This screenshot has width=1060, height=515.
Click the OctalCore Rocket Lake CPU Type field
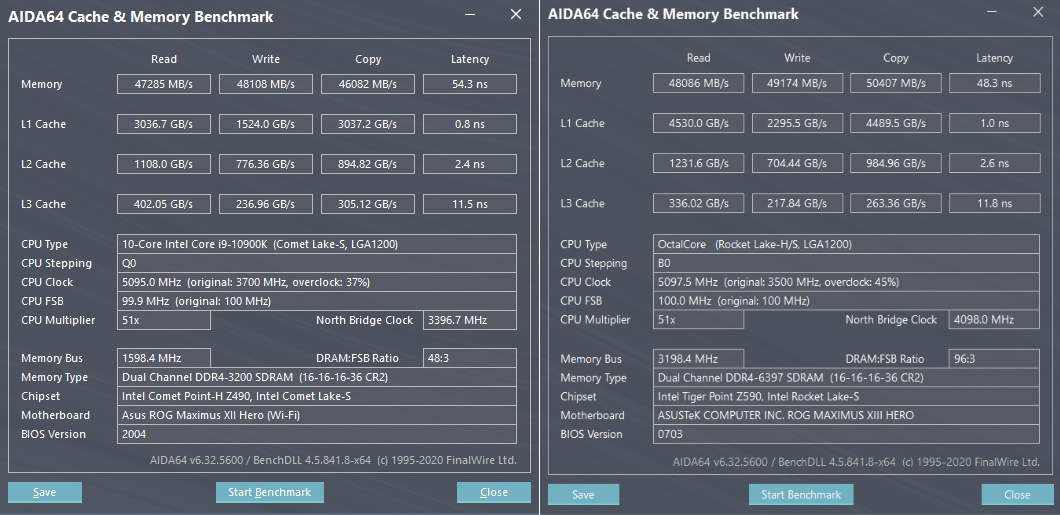pyautogui.click(x=846, y=244)
